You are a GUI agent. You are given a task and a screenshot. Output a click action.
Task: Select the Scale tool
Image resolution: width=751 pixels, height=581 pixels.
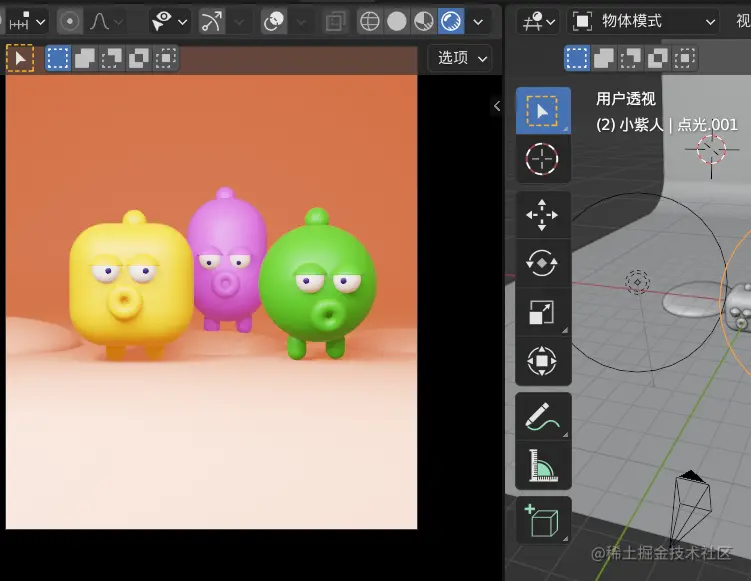coord(542,312)
